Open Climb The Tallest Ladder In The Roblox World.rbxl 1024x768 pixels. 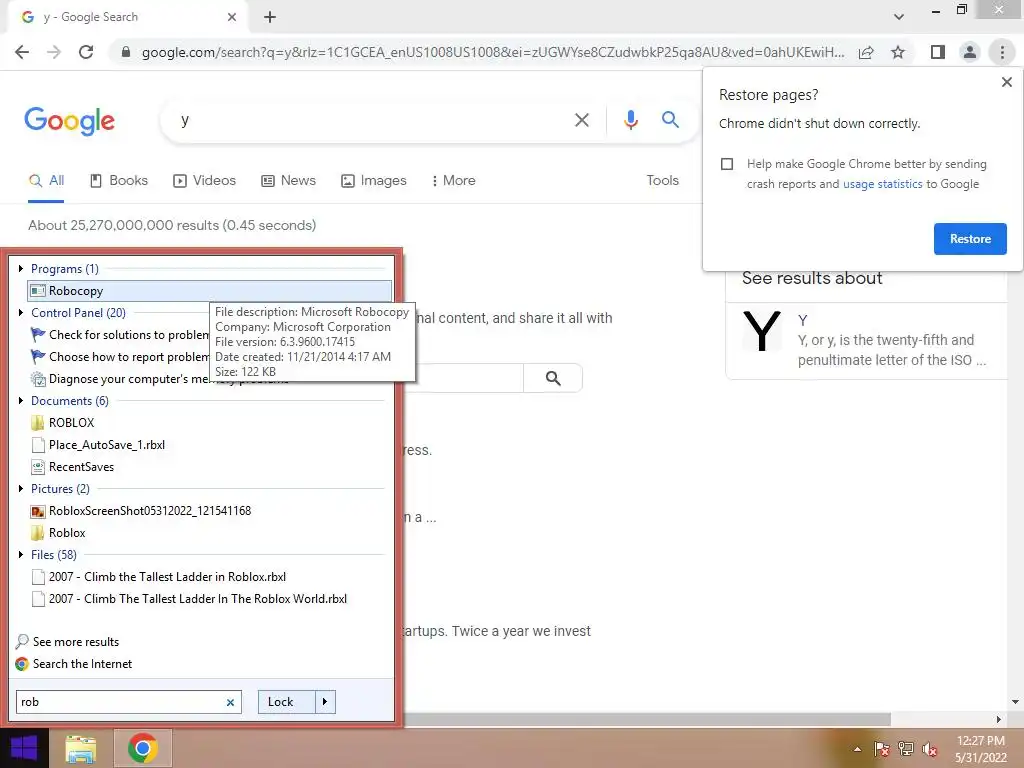tap(189, 599)
